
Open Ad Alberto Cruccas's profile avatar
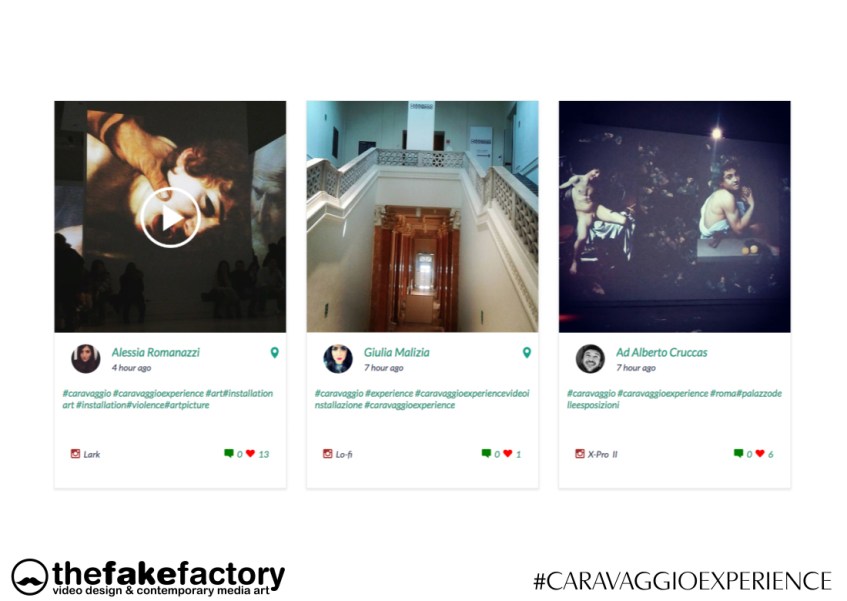click(590, 359)
